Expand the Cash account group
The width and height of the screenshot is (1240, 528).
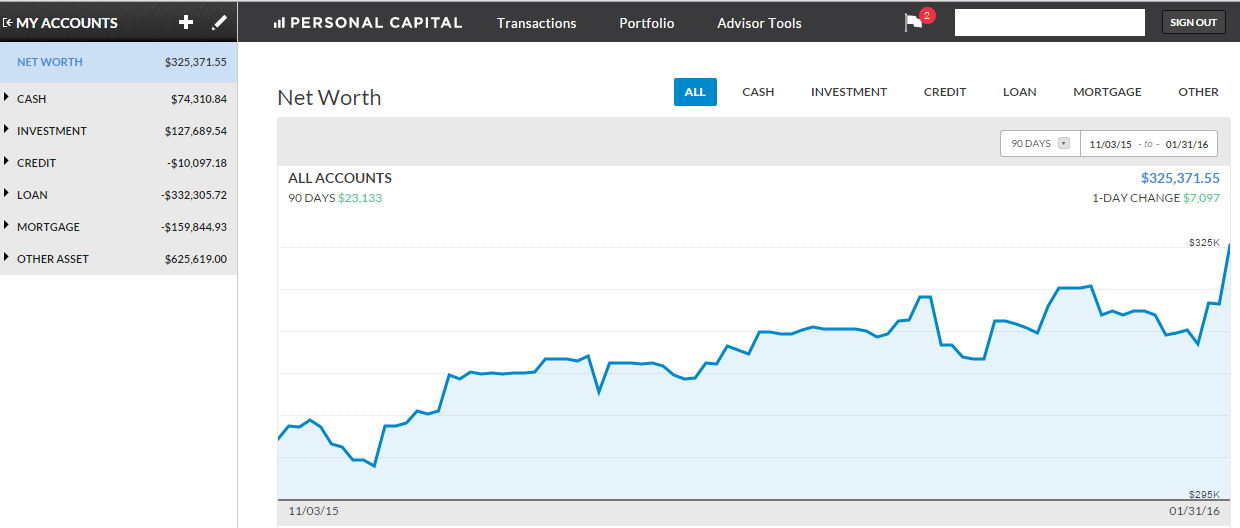click(x=7, y=98)
